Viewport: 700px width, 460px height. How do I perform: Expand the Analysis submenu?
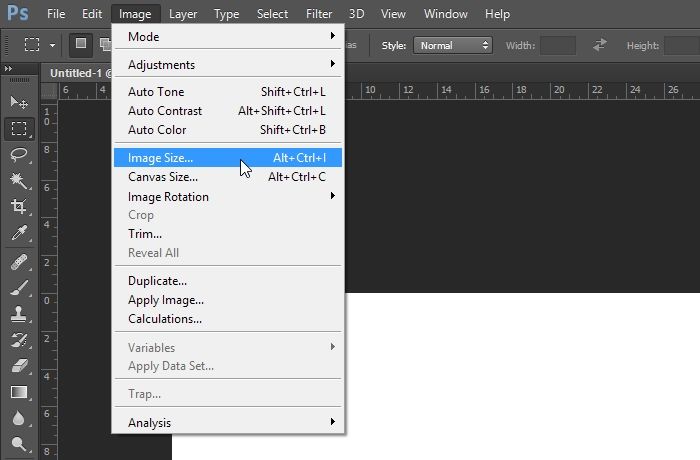coord(228,422)
